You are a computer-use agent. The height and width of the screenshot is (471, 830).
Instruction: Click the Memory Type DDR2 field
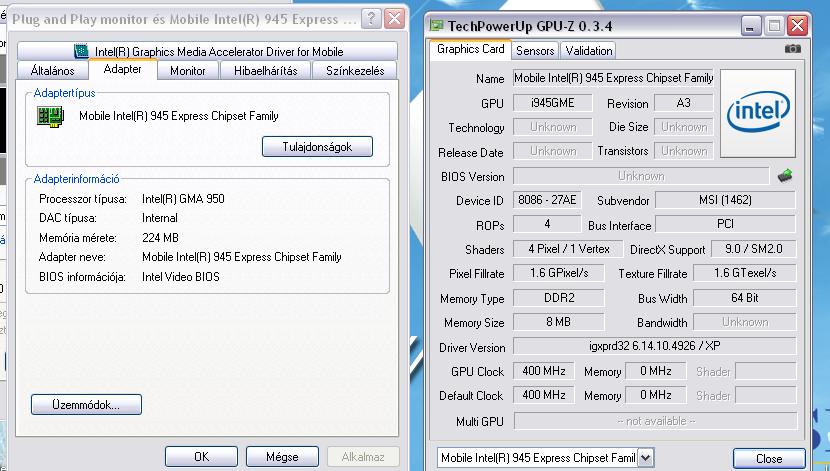click(x=558, y=298)
